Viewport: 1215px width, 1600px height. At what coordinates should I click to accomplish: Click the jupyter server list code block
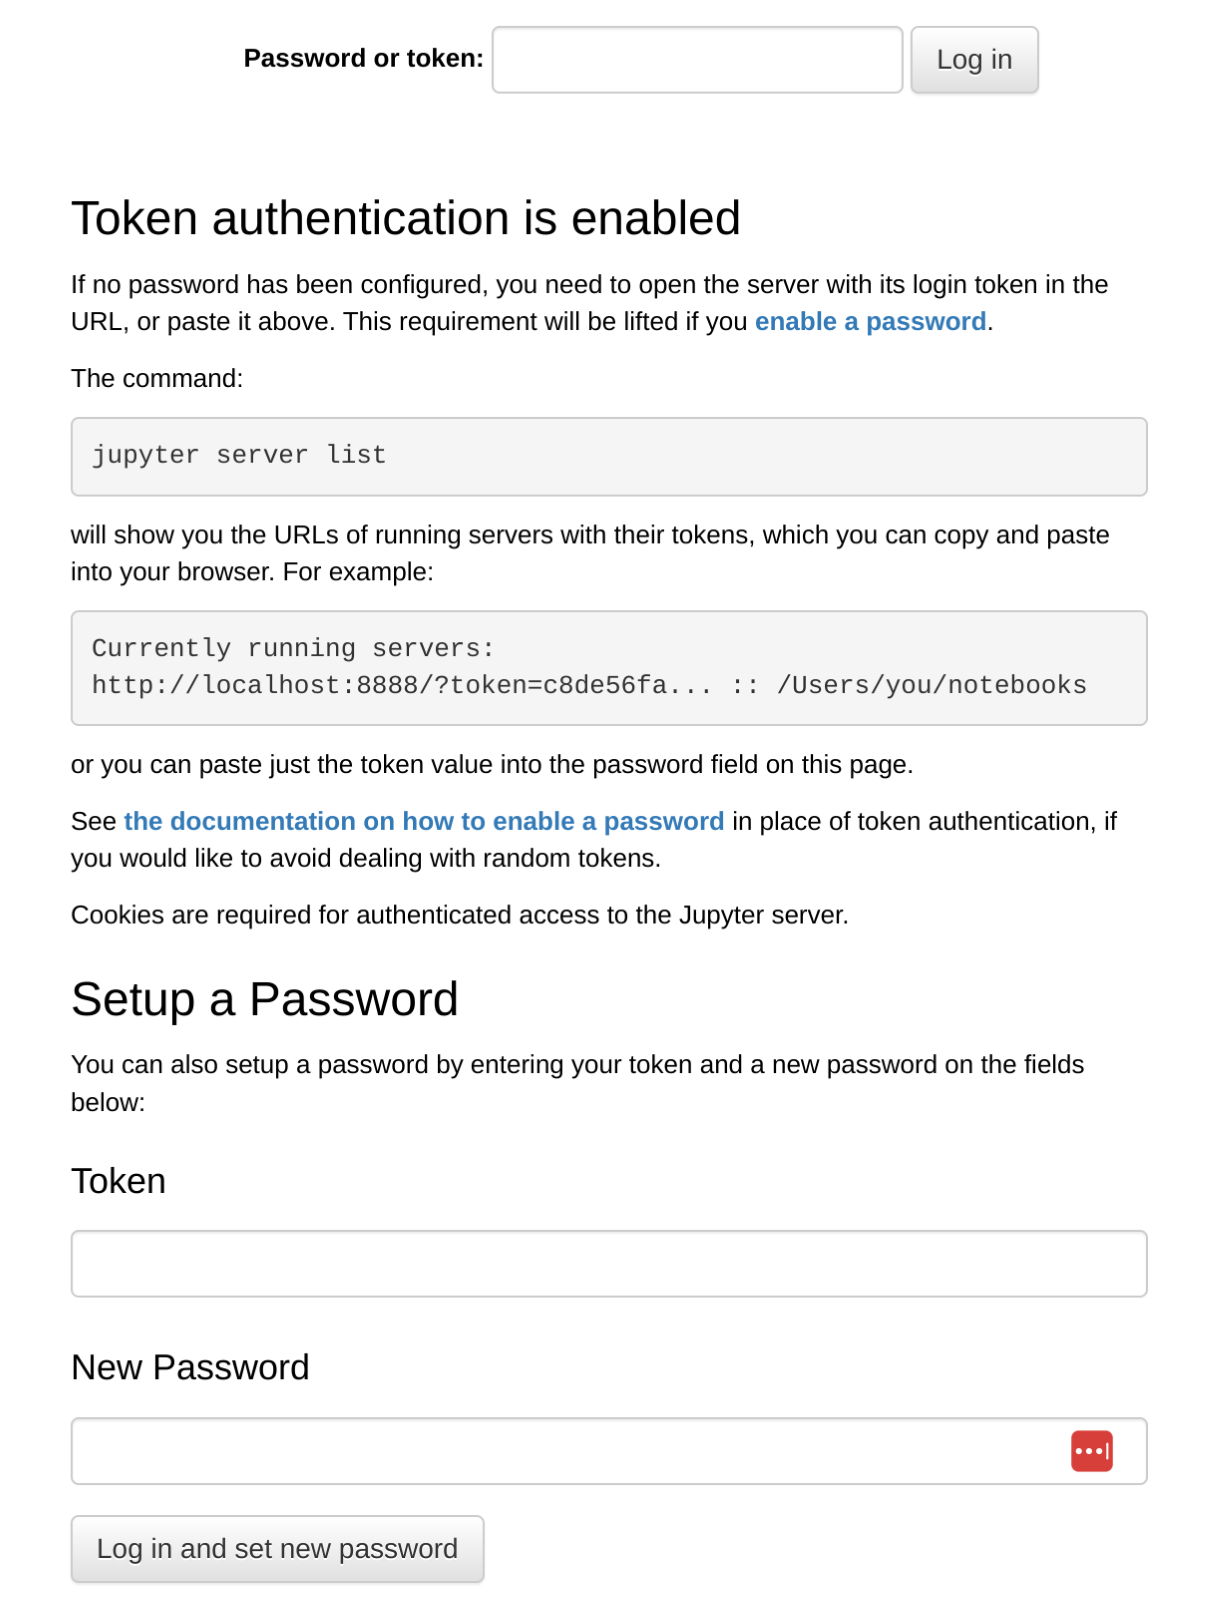609,457
